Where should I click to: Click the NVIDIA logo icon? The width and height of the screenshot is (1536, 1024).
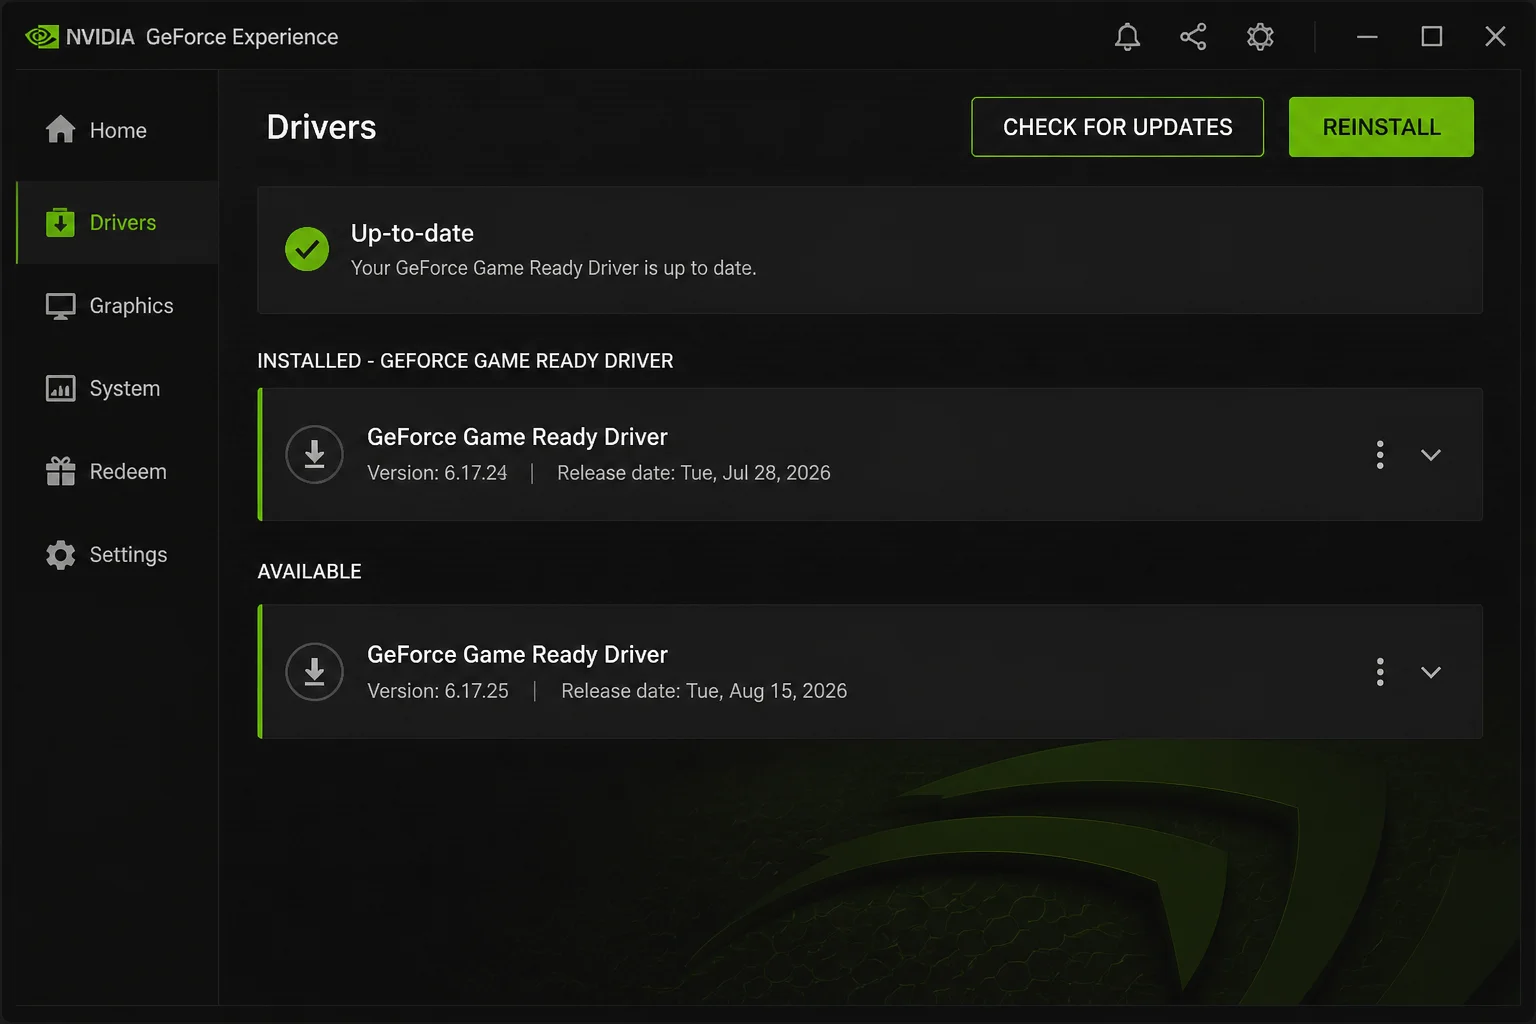tap(42, 37)
